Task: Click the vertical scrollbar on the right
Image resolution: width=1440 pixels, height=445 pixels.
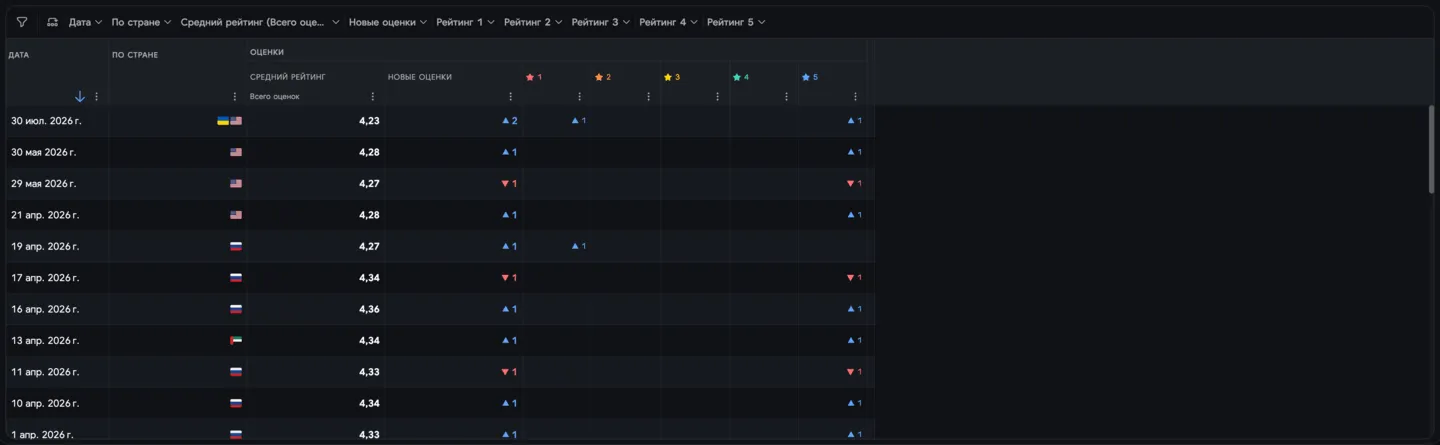Action: pos(1432,150)
